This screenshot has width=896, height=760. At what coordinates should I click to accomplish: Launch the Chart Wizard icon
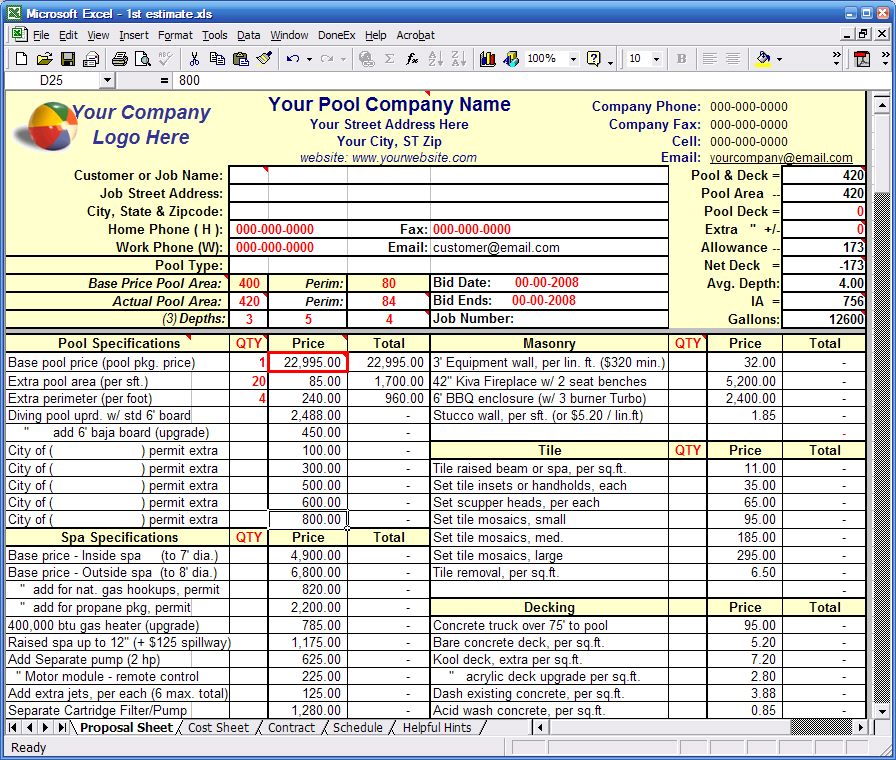pyautogui.click(x=487, y=58)
